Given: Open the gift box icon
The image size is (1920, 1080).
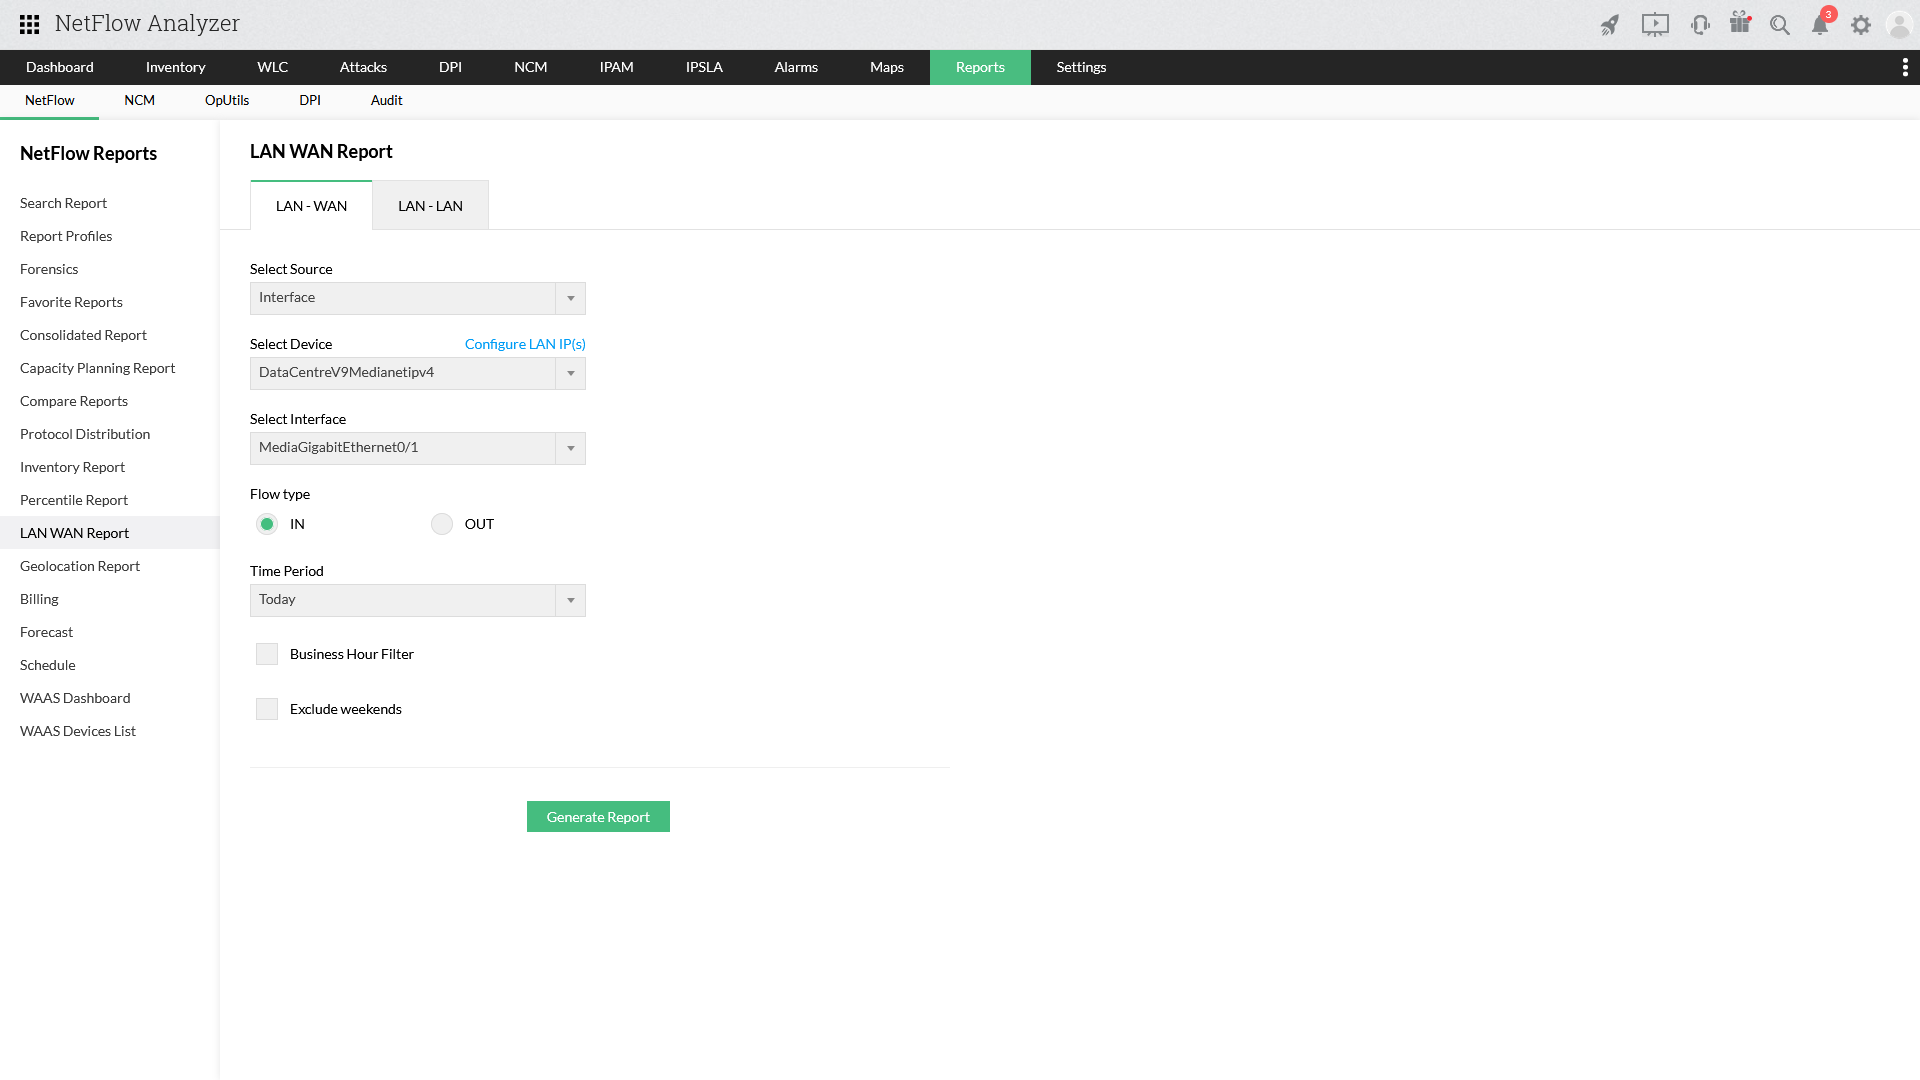Looking at the screenshot, I should tap(1740, 24).
